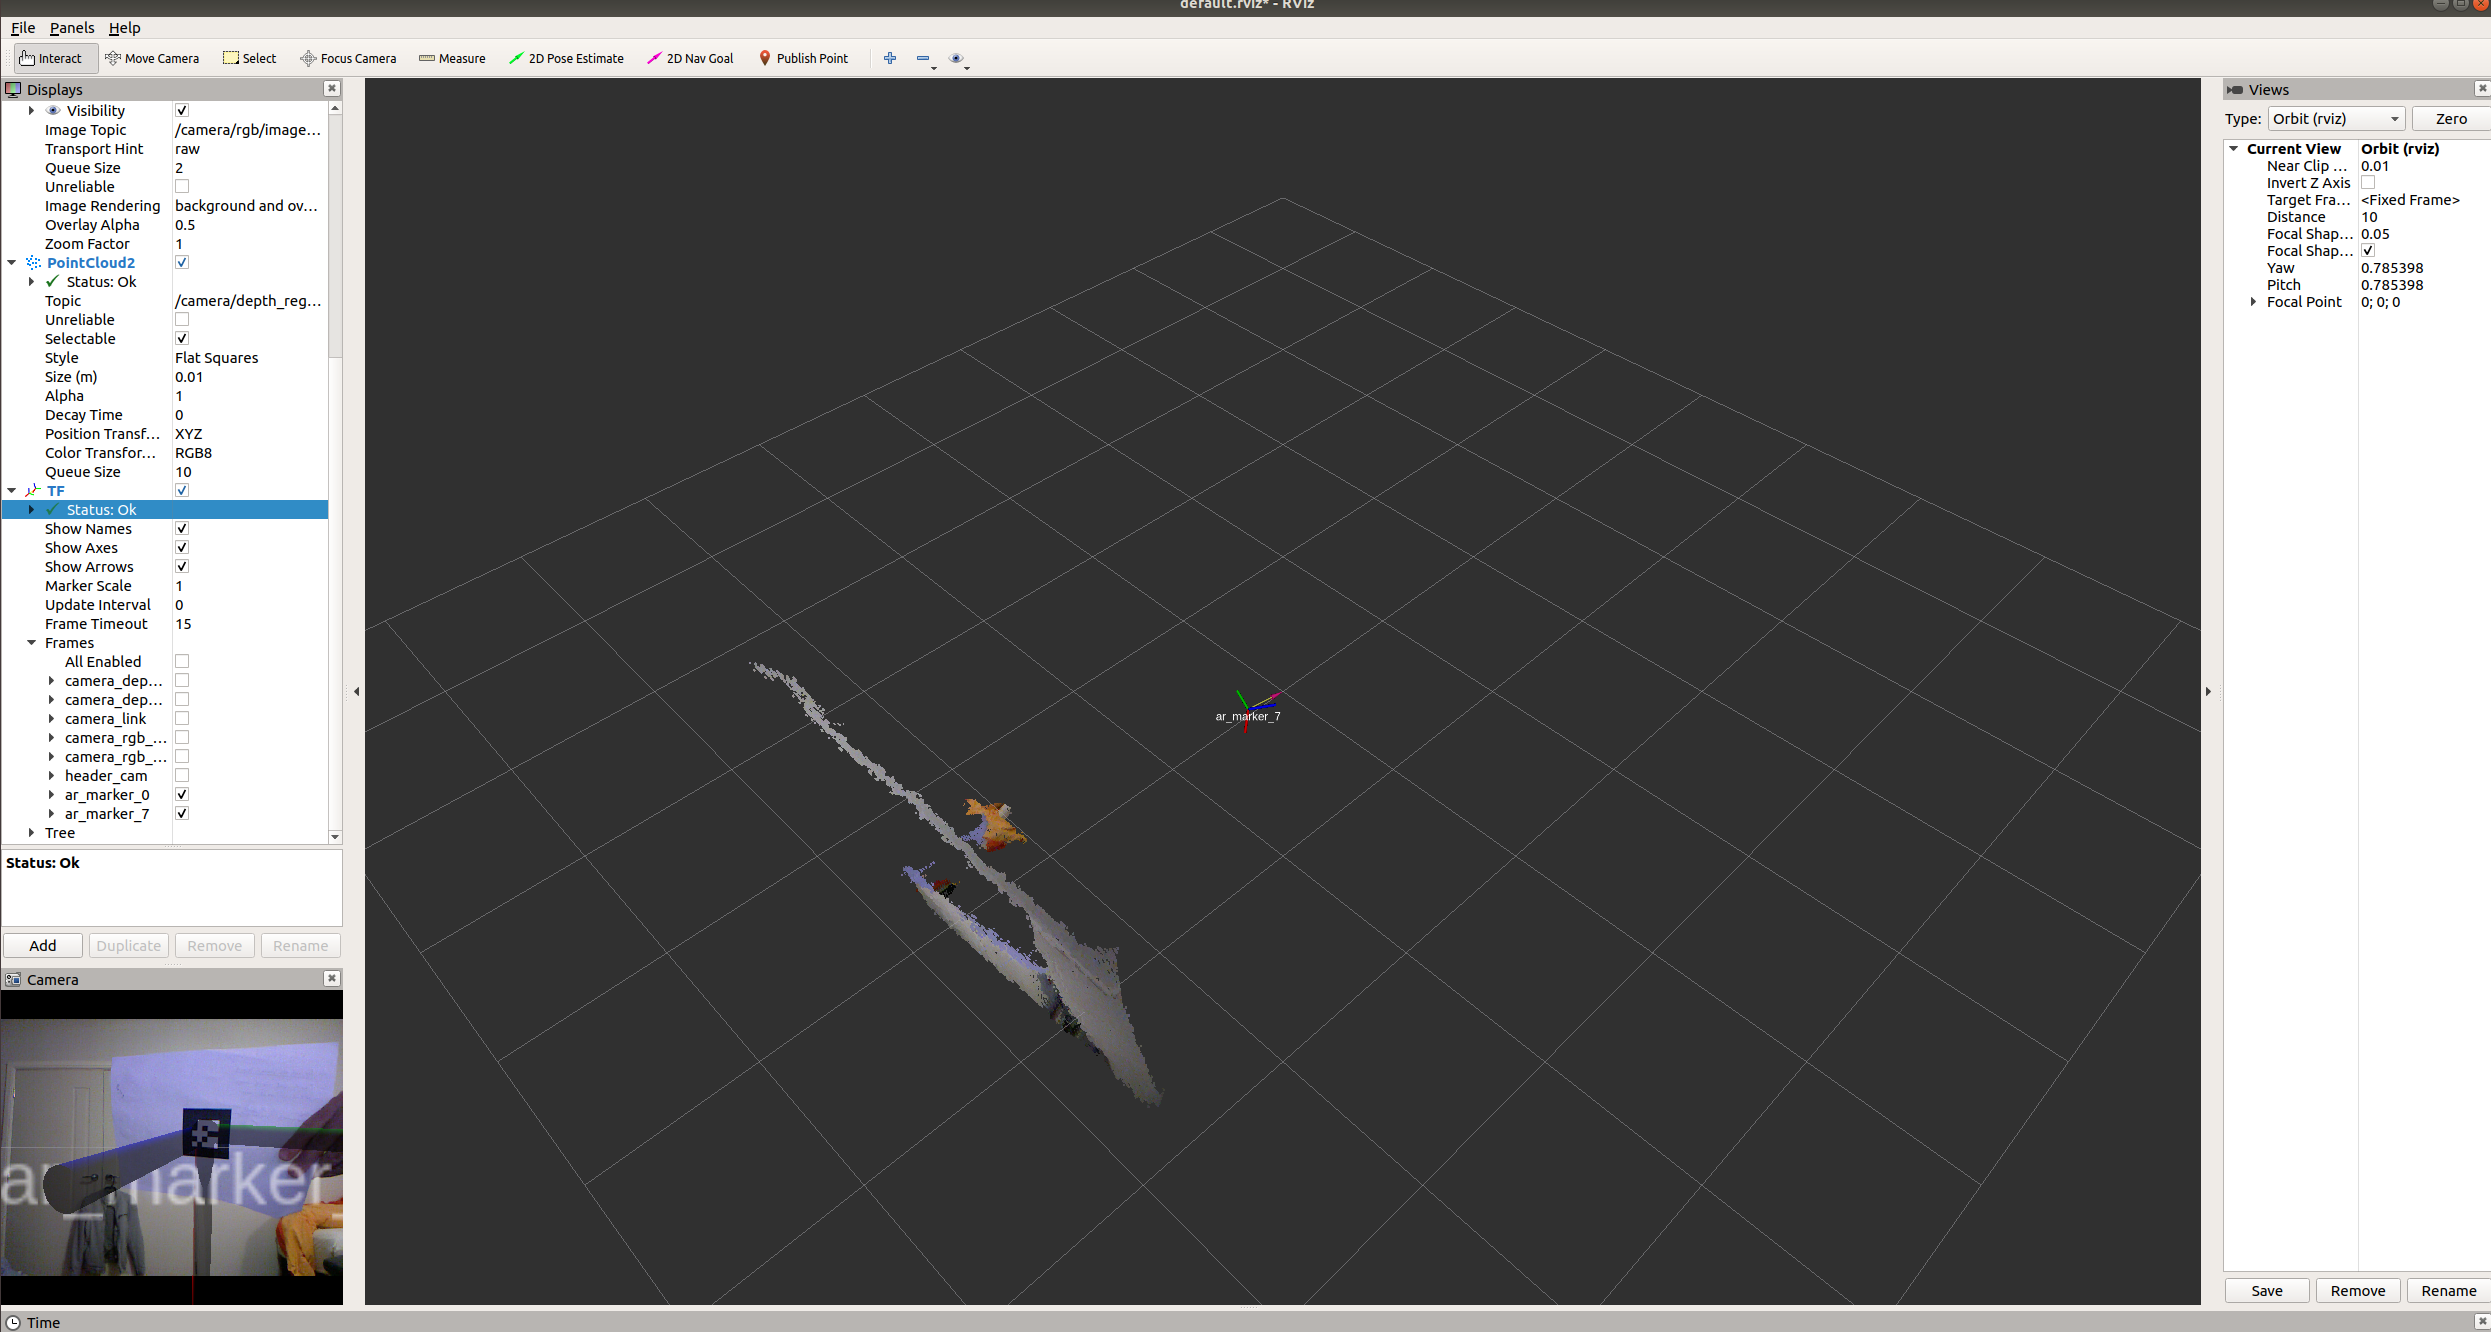Disable the Show Names checkbox

[x=182, y=528]
